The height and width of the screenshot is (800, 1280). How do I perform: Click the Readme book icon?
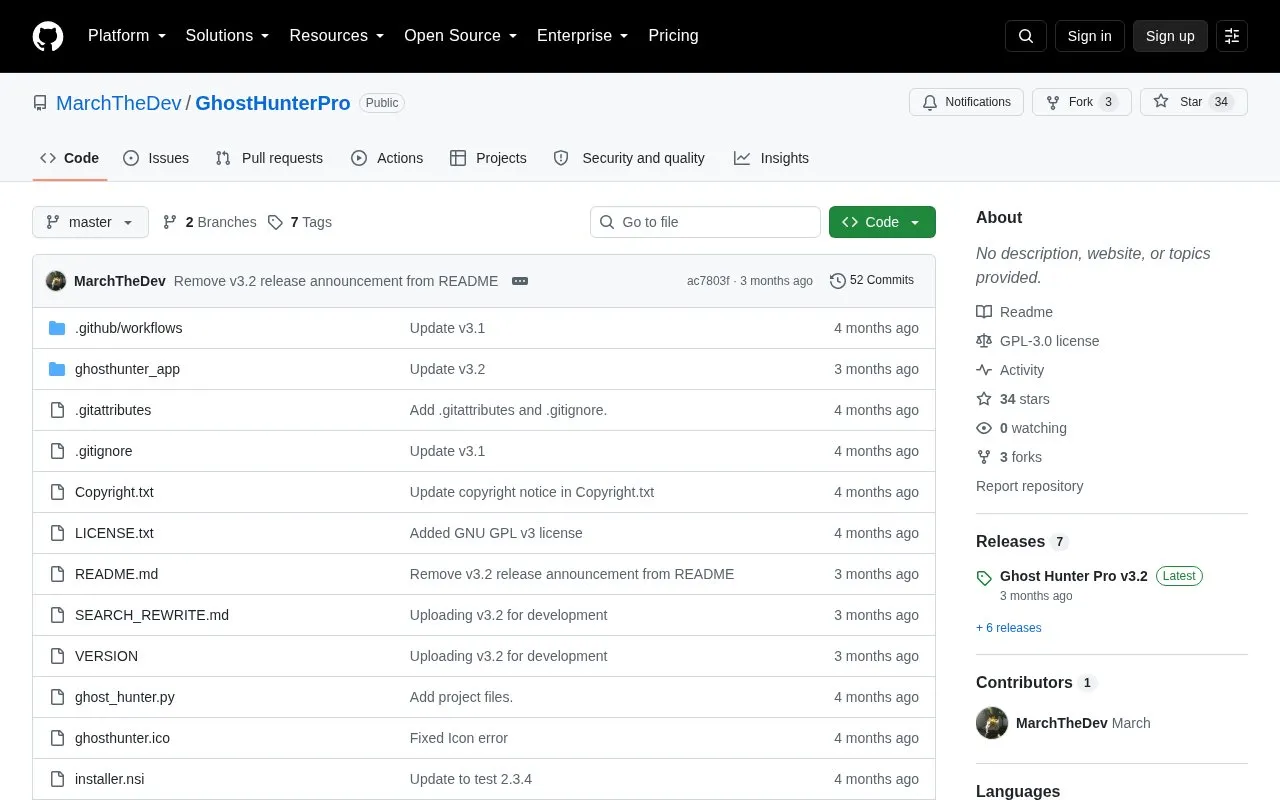pos(984,312)
